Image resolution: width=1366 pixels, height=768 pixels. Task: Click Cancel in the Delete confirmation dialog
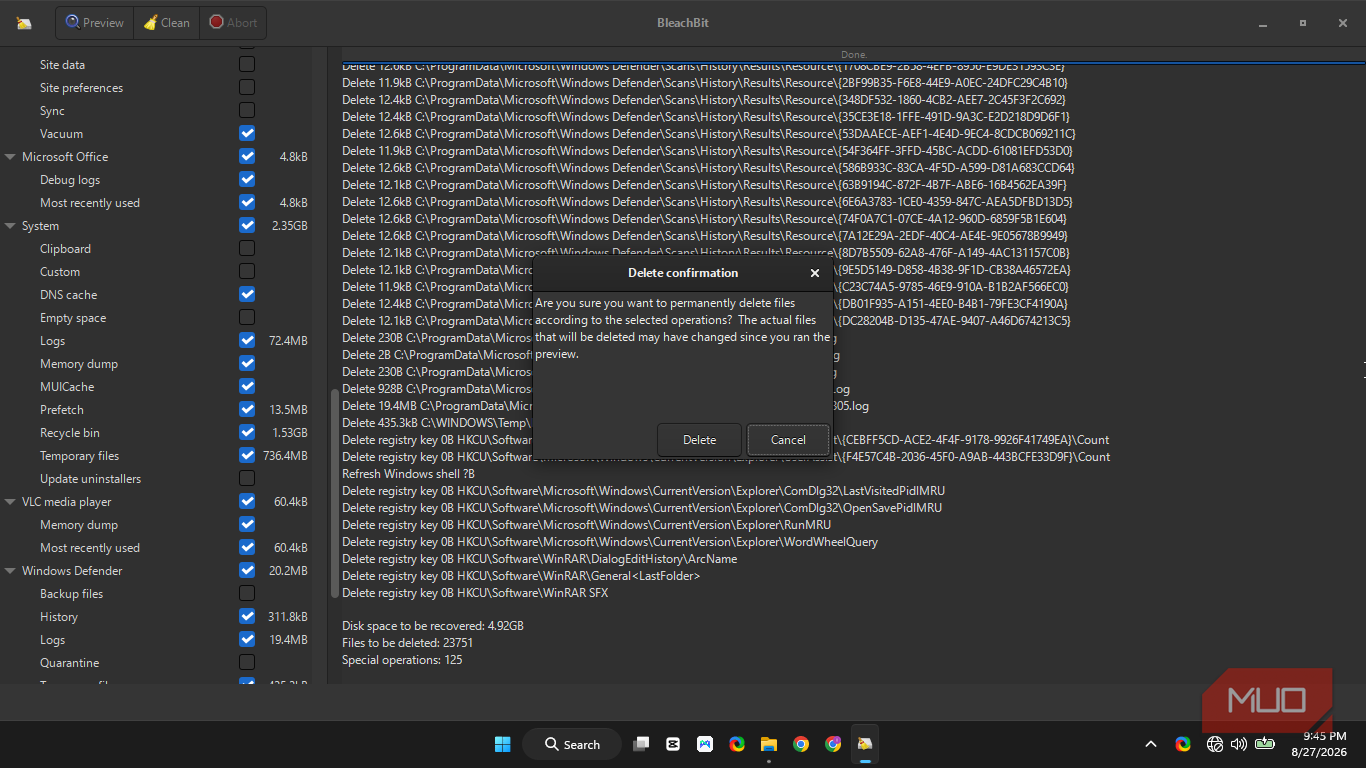[x=788, y=440]
